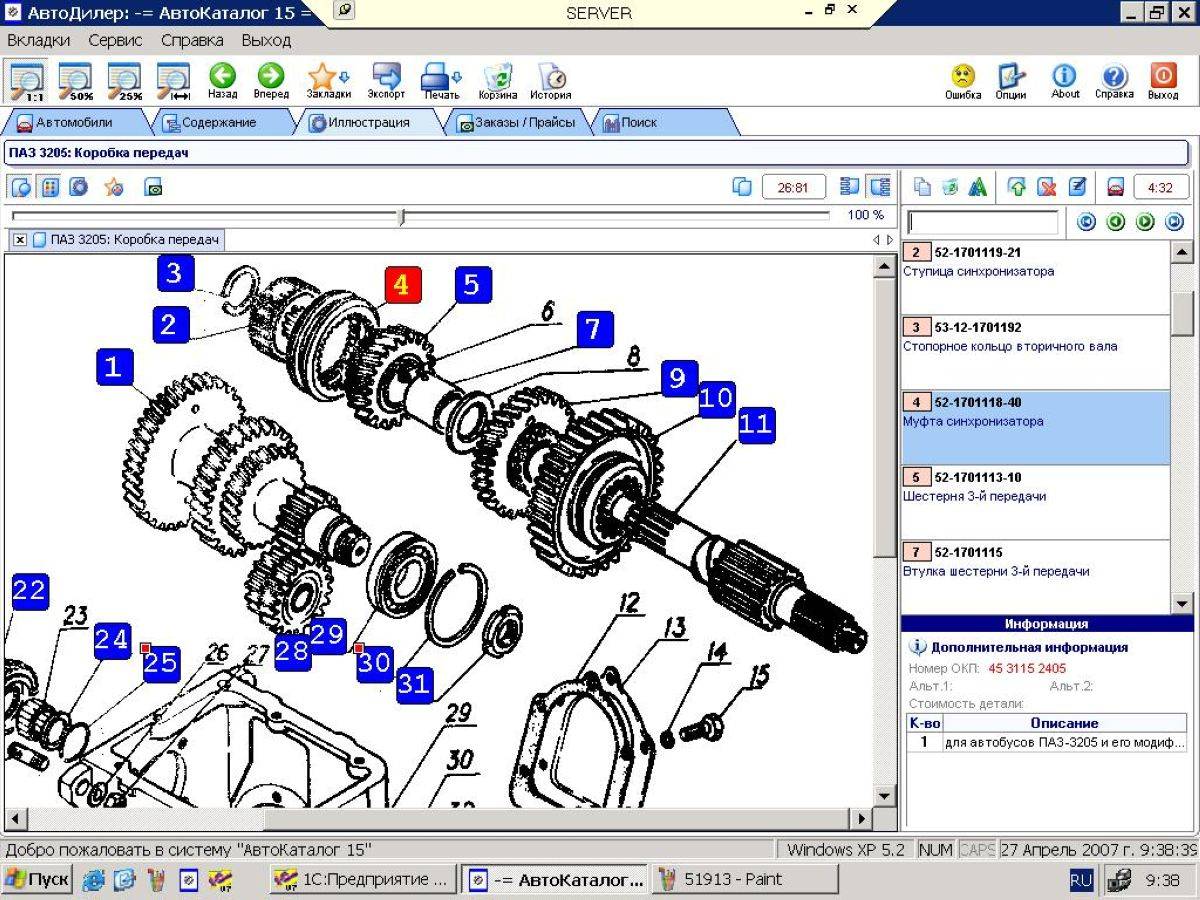Toggle the callout labels grid button

50,187
